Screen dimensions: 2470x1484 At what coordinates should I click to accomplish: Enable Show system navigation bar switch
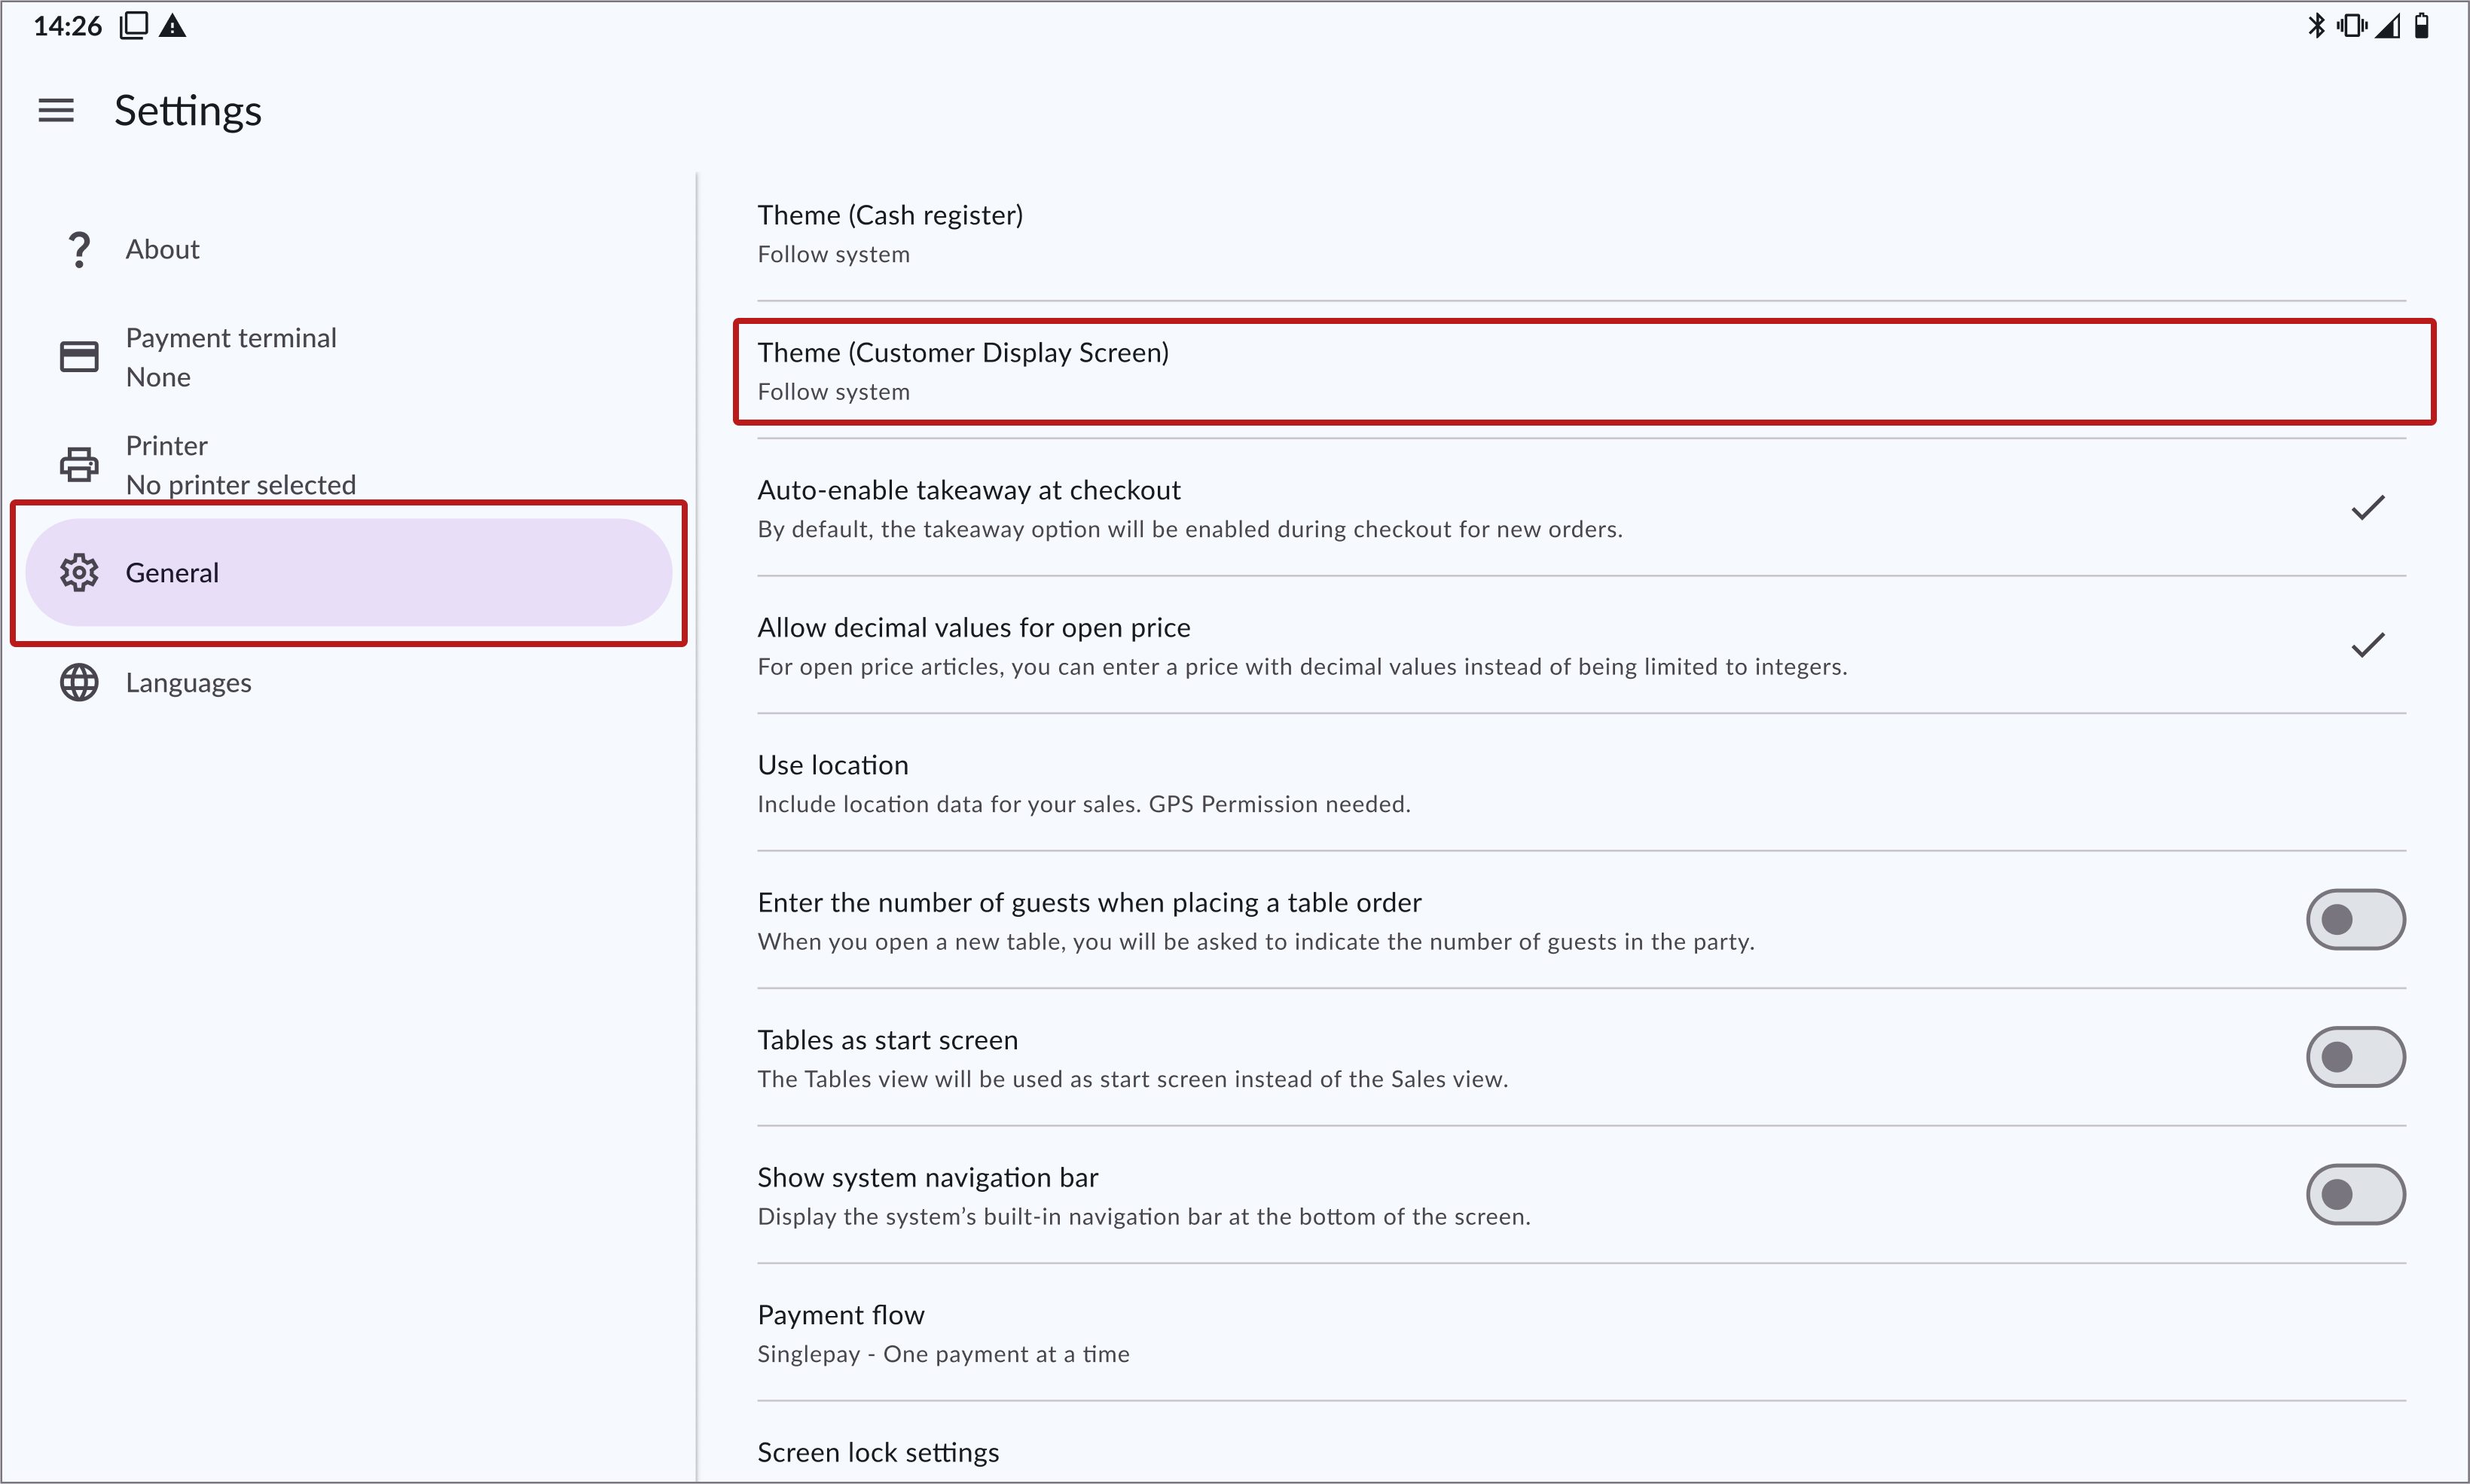pos(2356,1195)
